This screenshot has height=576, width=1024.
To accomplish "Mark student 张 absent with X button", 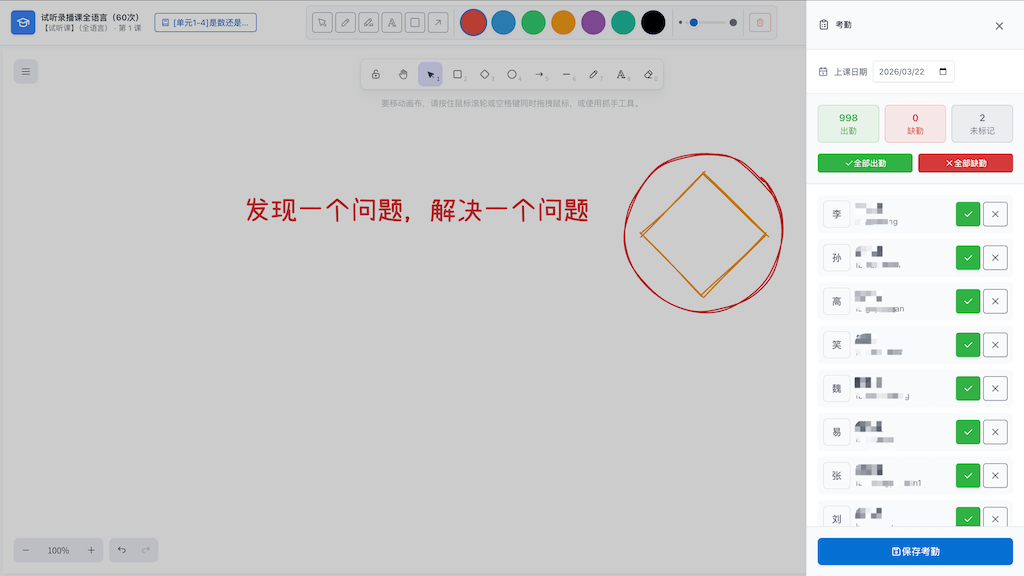I will coord(995,475).
